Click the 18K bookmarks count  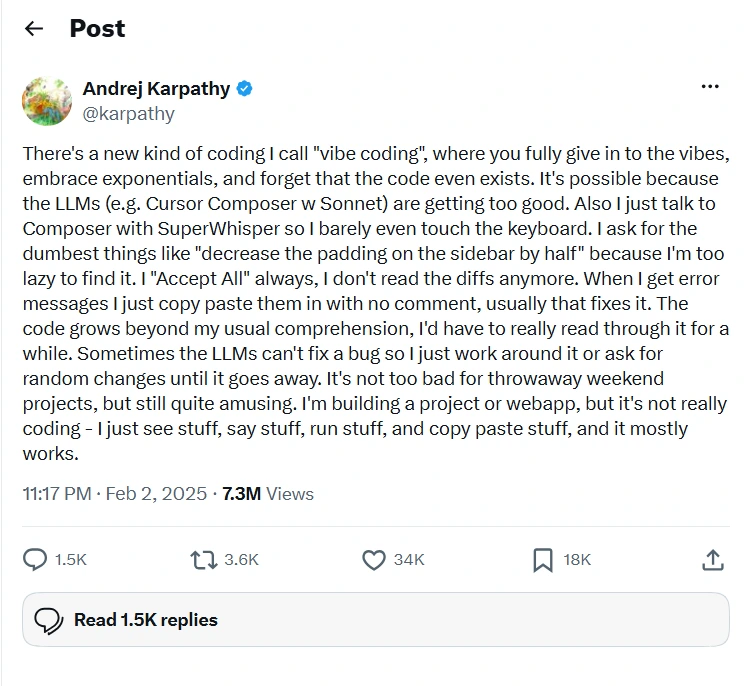coord(577,560)
